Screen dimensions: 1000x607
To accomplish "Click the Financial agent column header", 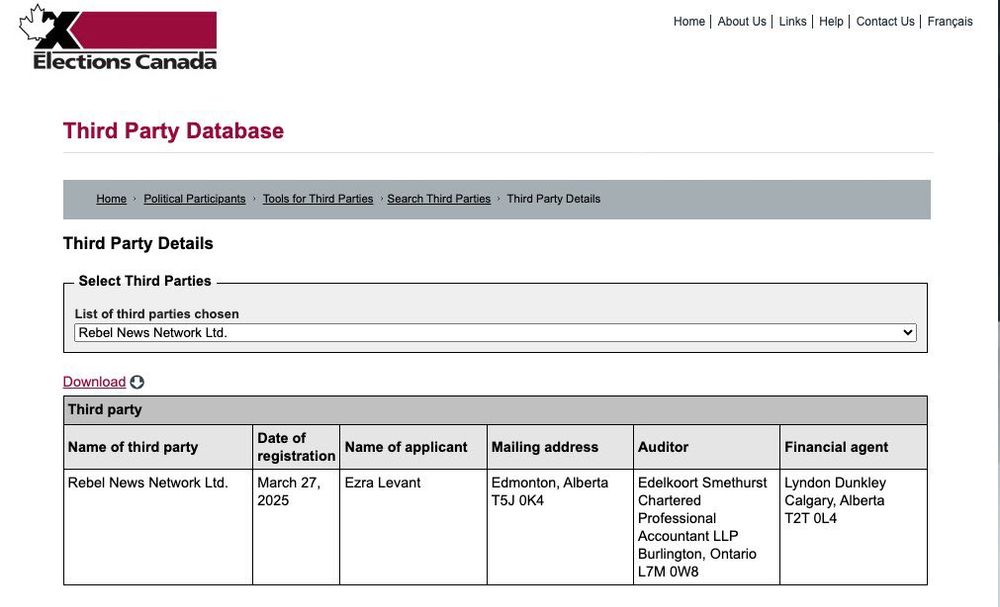I will 853,447.
